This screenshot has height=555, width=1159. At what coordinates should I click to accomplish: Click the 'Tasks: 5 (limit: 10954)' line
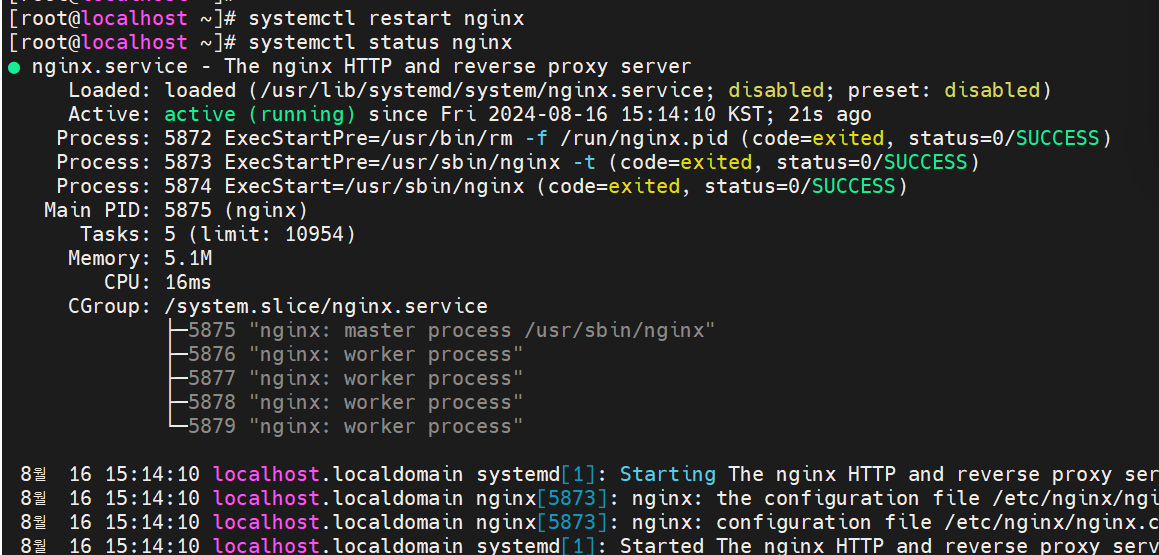[218, 234]
